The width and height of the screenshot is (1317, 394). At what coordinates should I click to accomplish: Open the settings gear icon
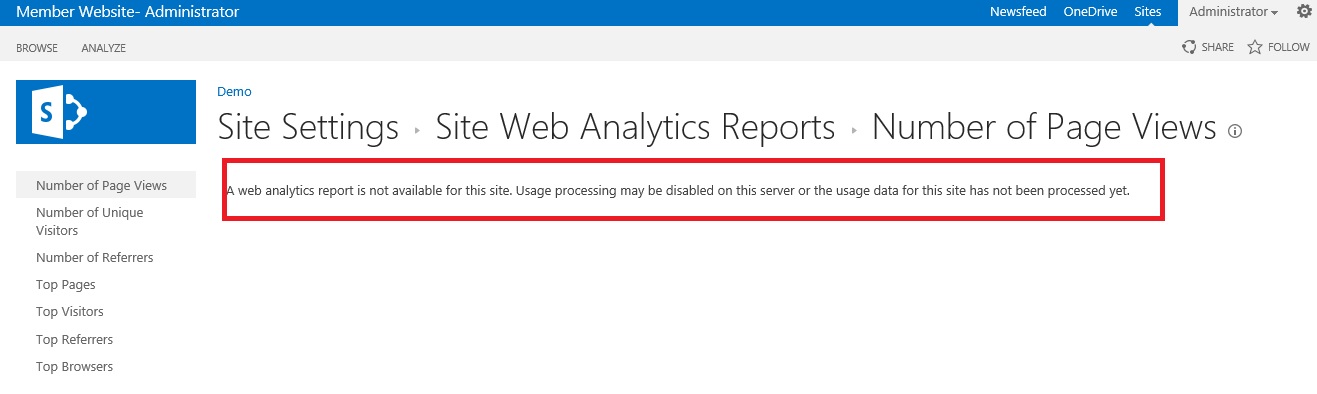tap(1304, 12)
